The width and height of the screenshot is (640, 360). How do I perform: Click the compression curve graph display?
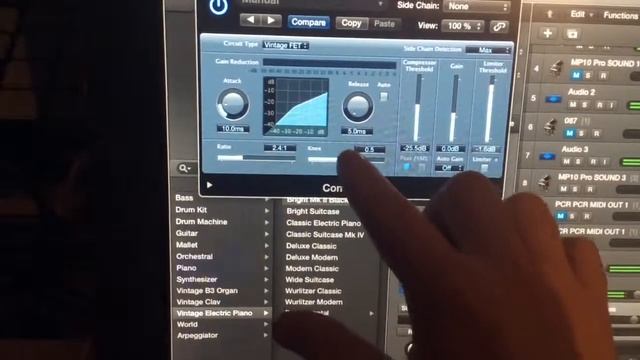tap(296, 107)
